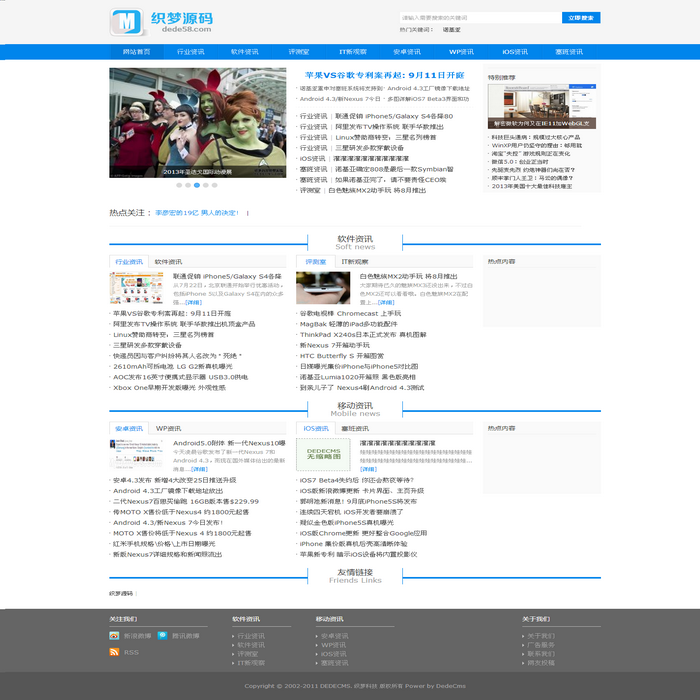Switch to the 行业资讯 tab in Soft news
Viewport: 700px width, 700px height.
click(129, 262)
